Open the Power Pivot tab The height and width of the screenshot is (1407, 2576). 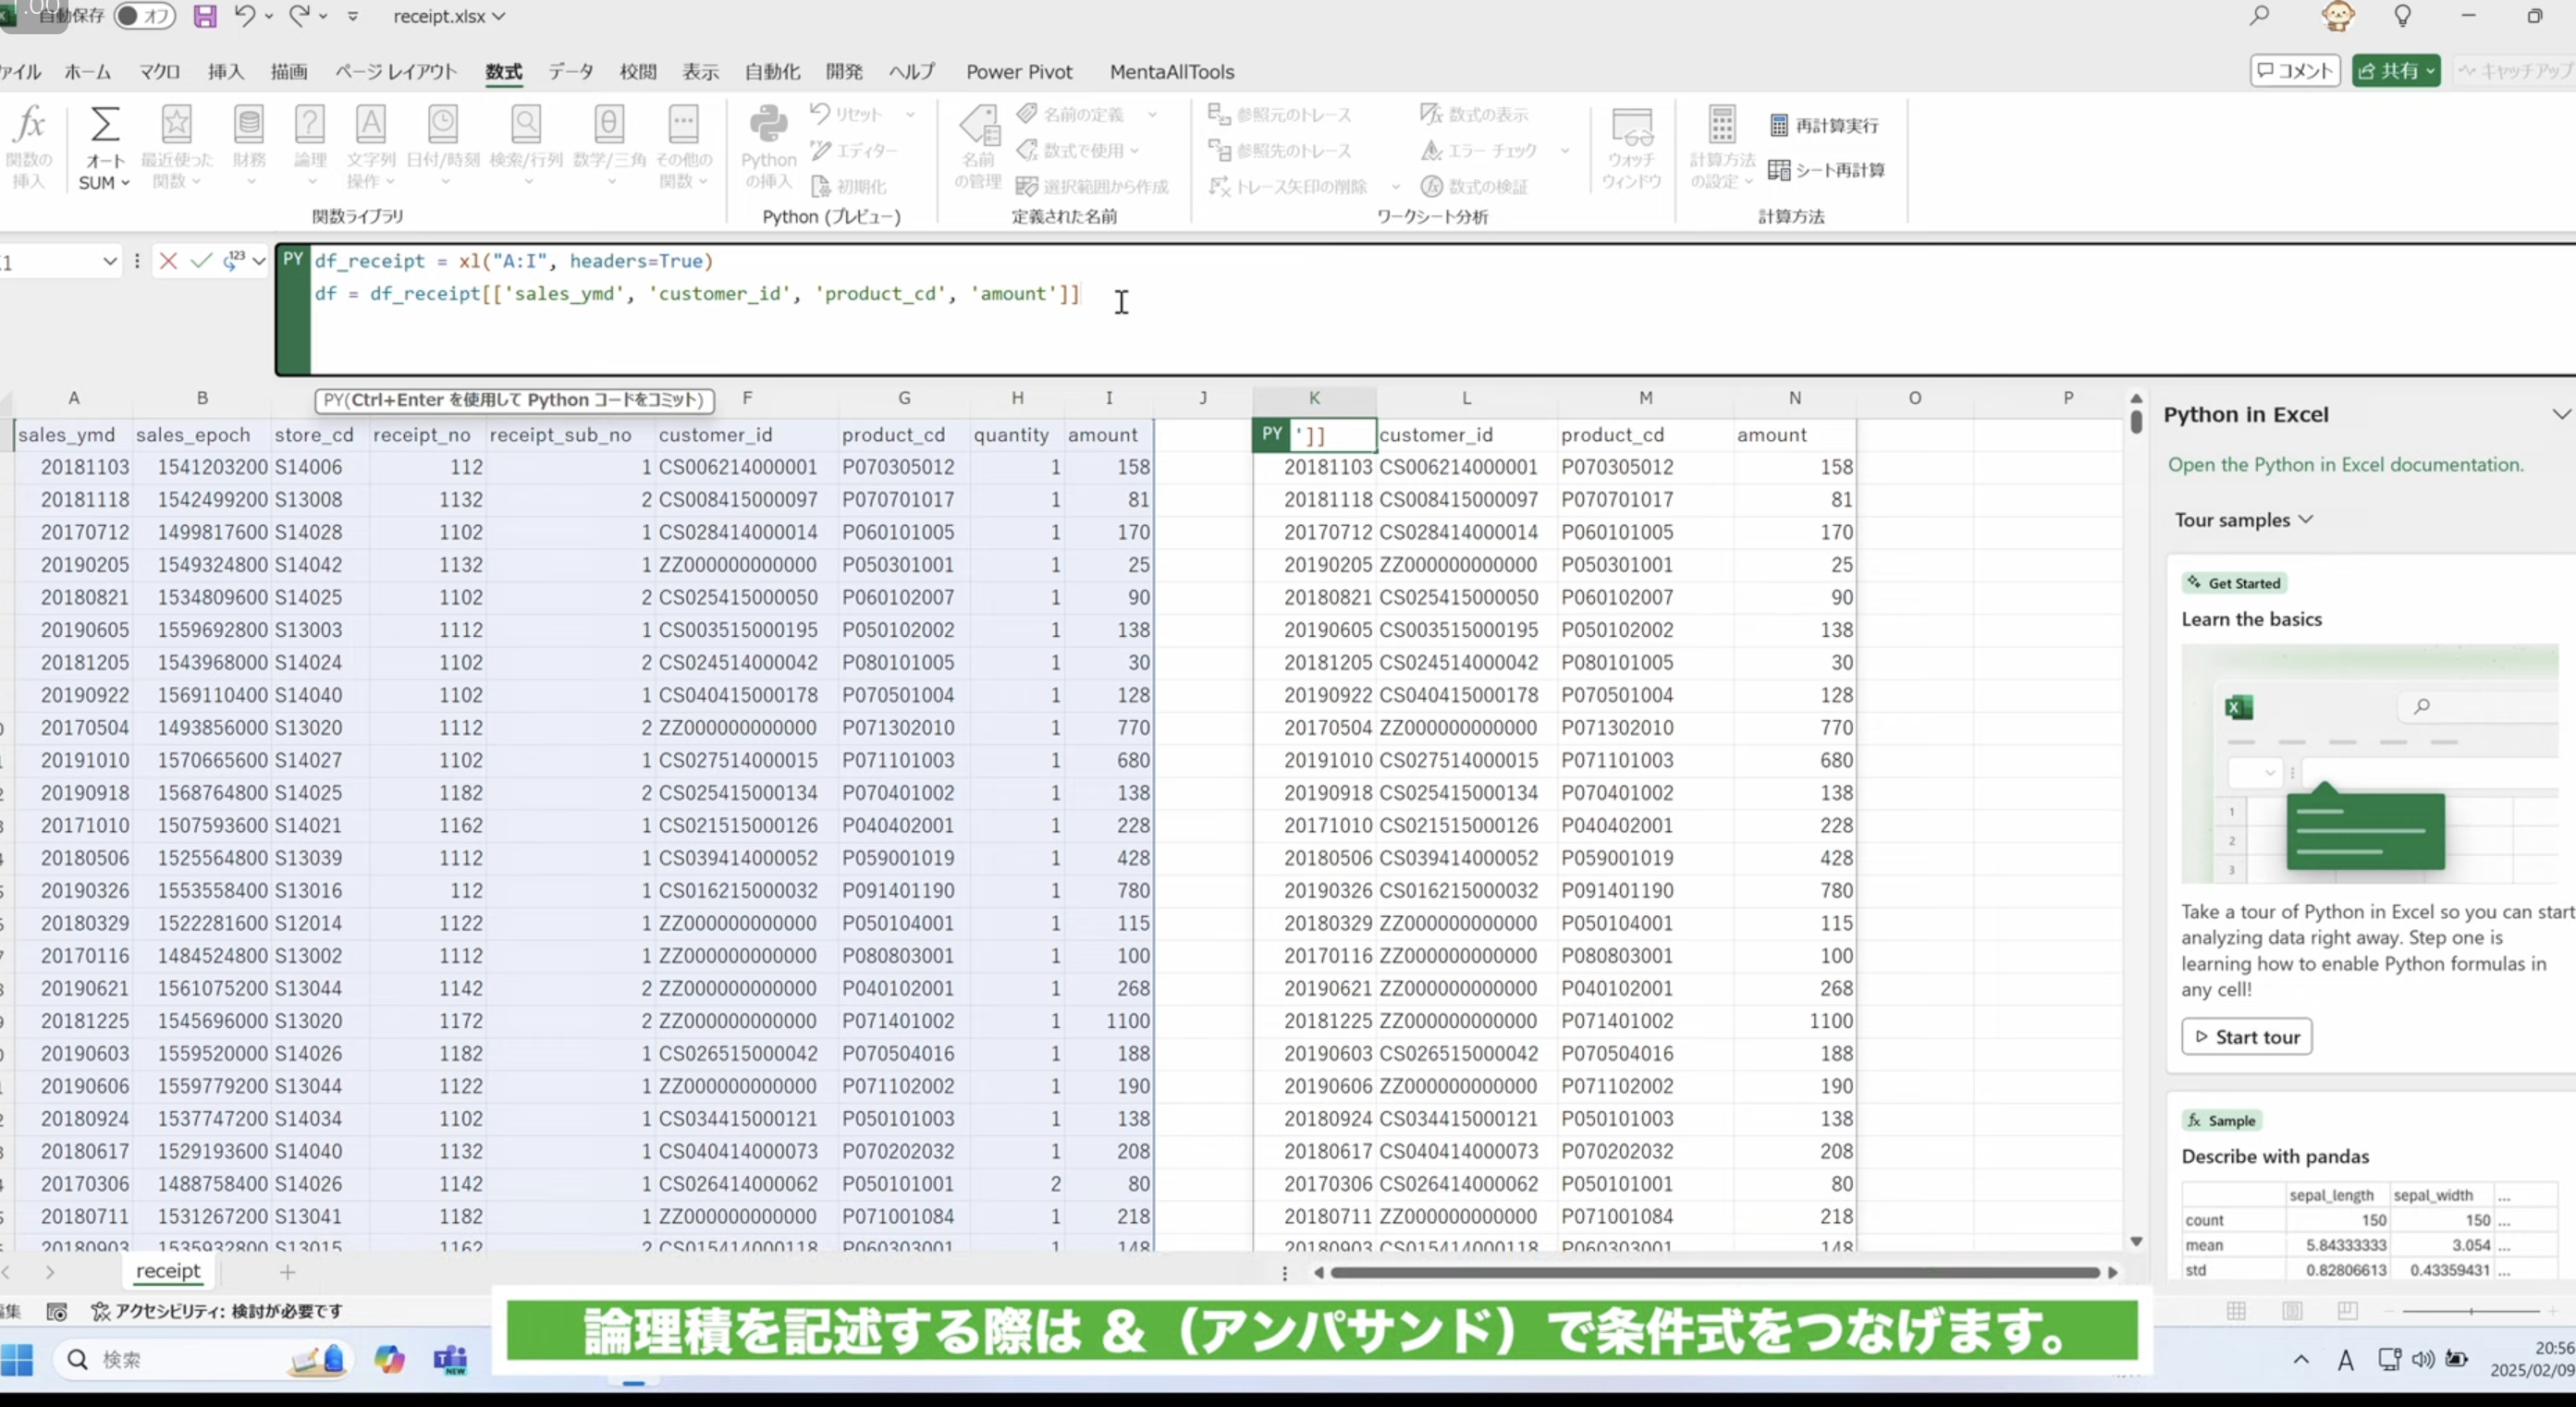1019,72
